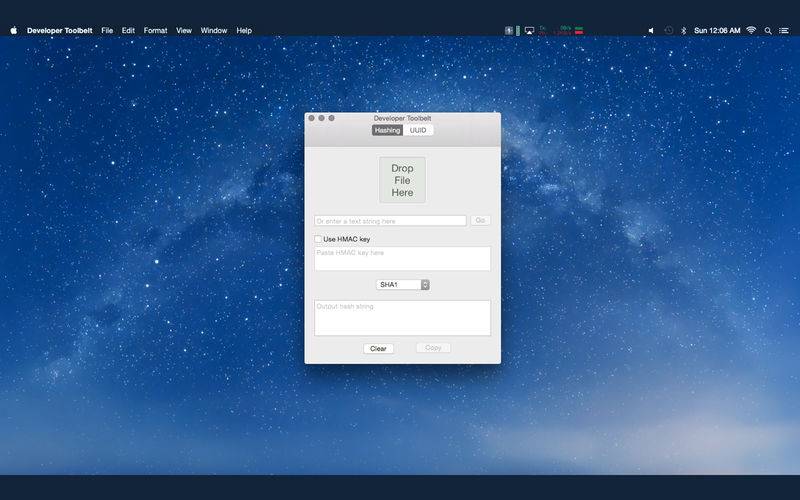Enable the Use HMAC key checkbox

click(318, 239)
